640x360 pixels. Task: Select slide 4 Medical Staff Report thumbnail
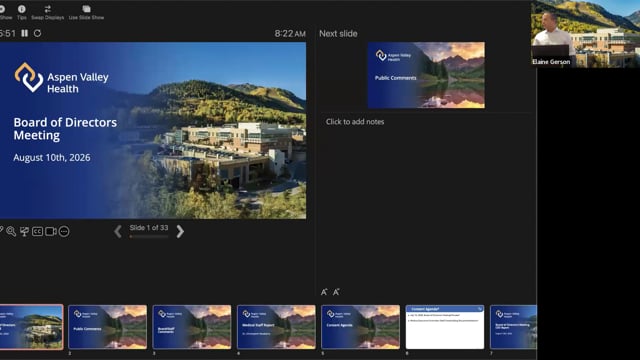tap(276, 327)
